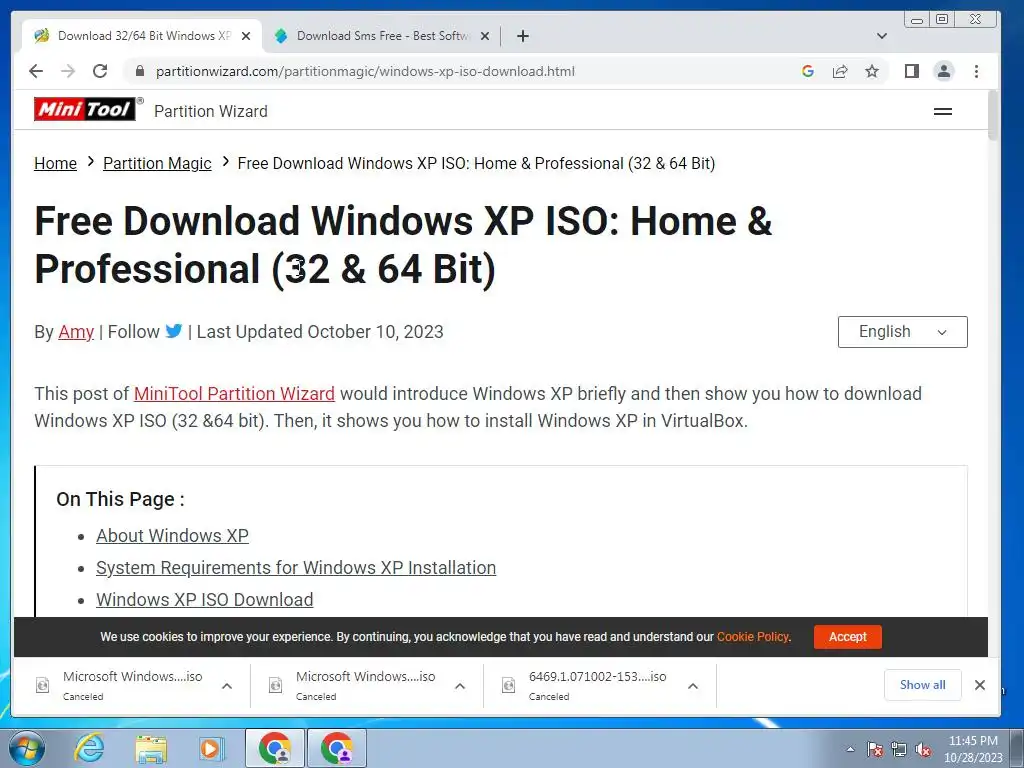Open the MiniTool Partition Wizard link
Image resolution: width=1024 pixels, height=768 pixels.
(x=234, y=394)
